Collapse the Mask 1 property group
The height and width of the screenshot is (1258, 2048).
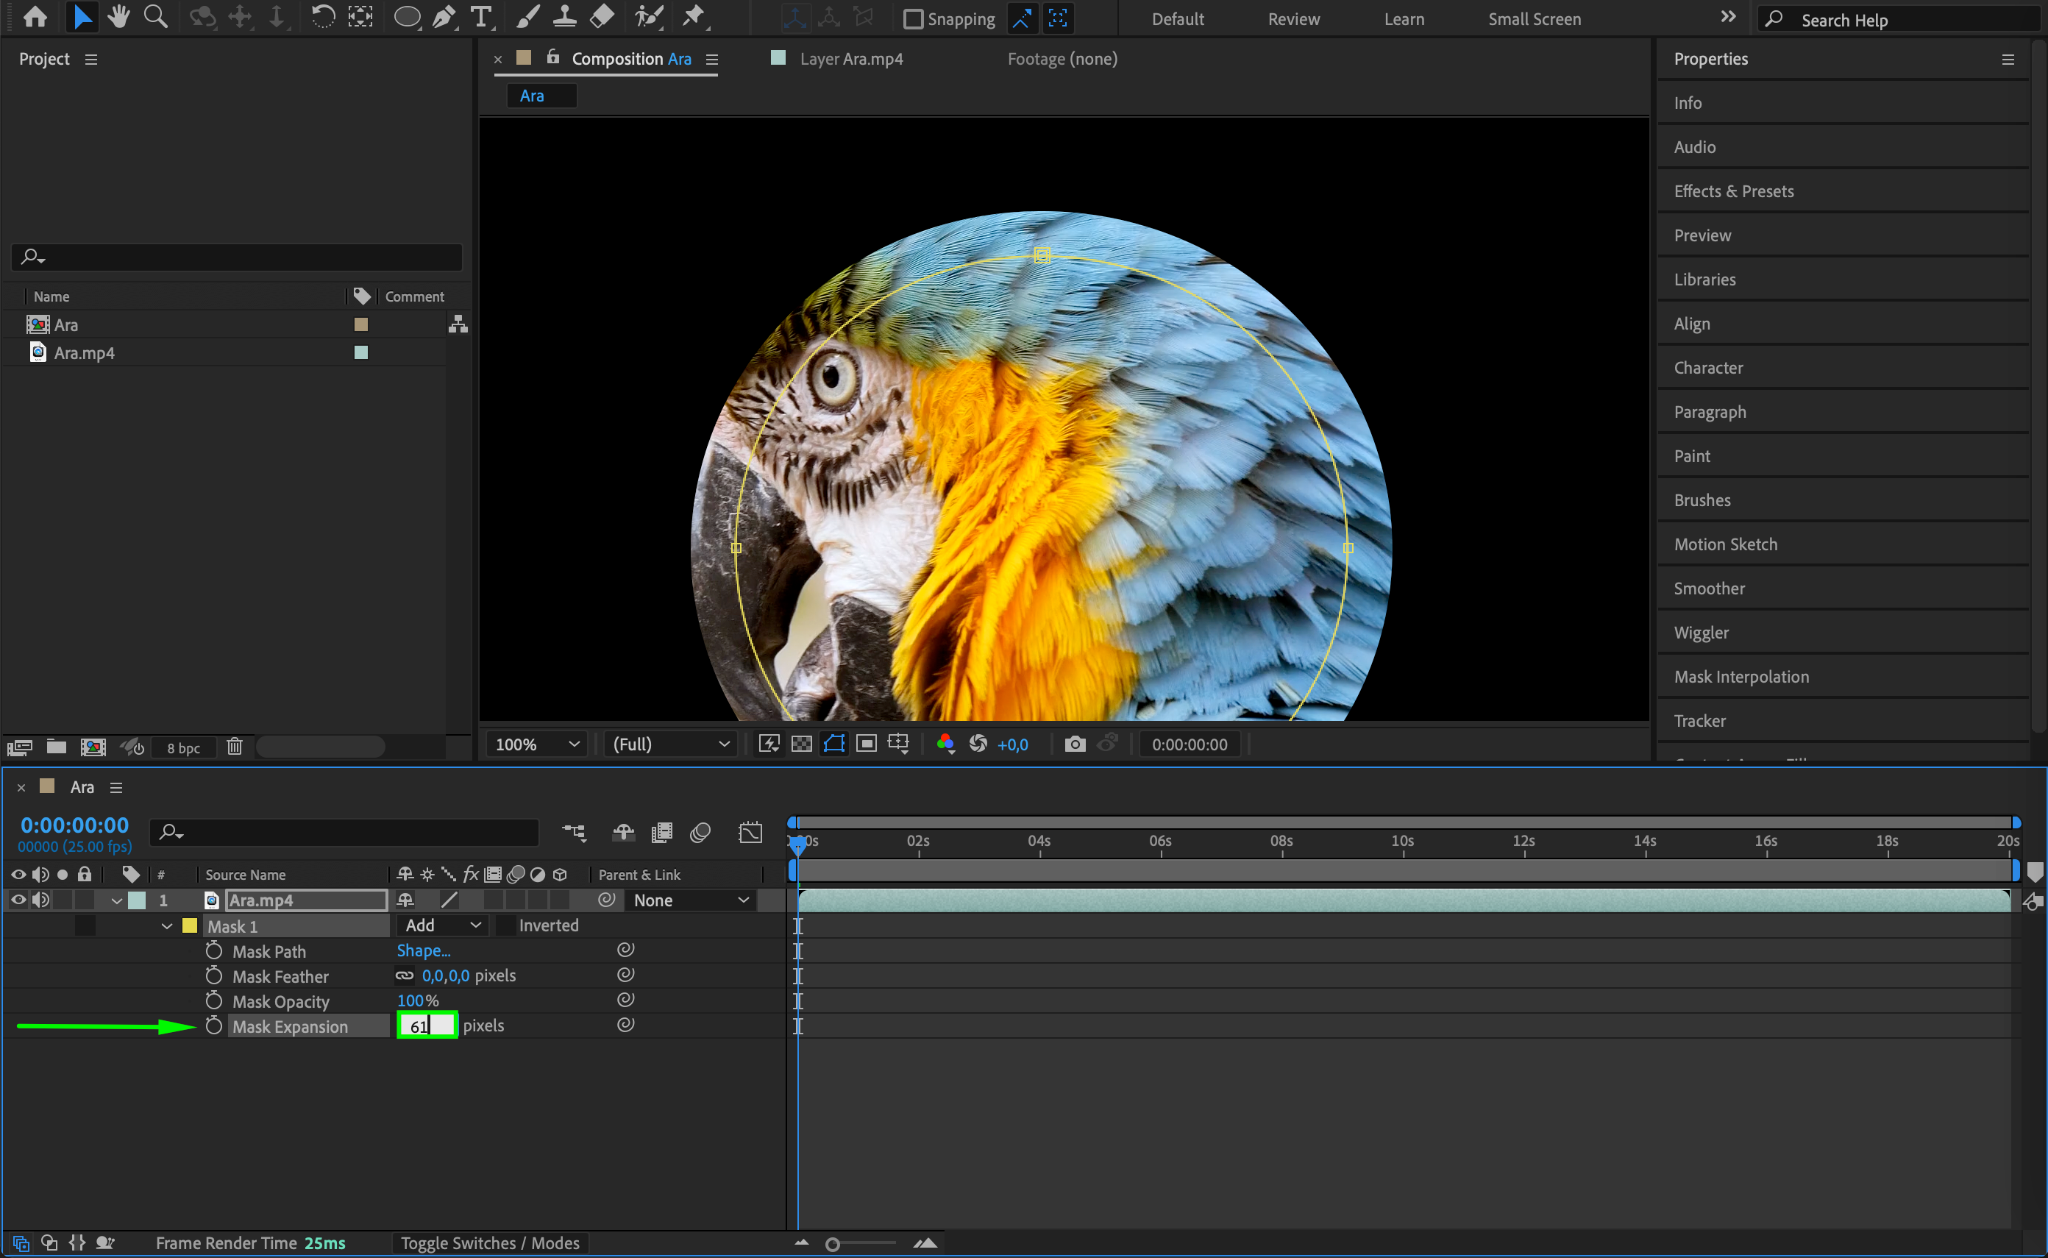click(x=167, y=926)
